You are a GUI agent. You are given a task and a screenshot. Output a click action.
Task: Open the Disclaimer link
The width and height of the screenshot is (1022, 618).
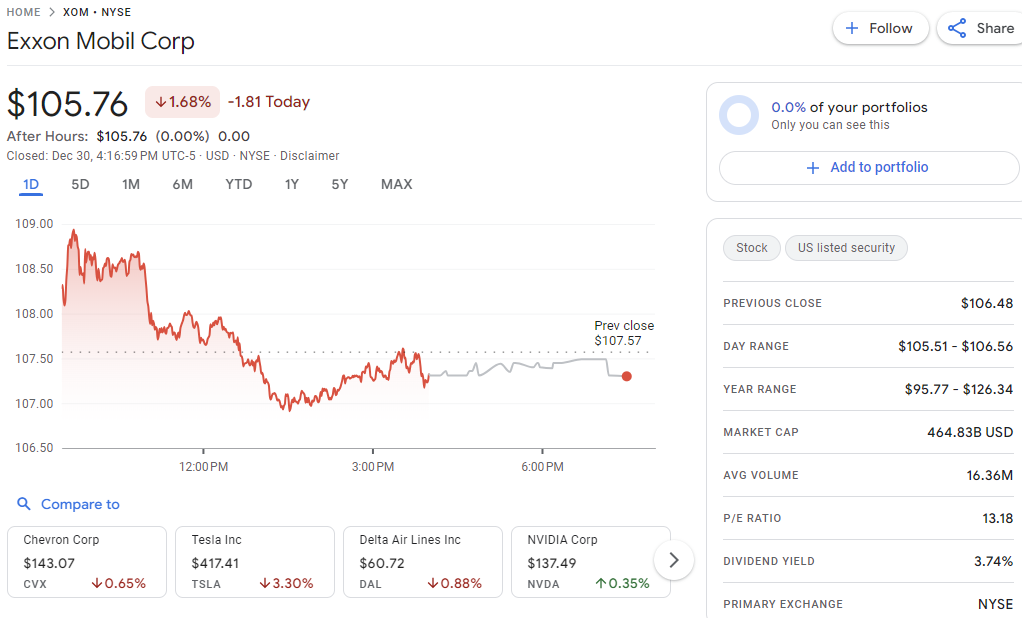310,156
